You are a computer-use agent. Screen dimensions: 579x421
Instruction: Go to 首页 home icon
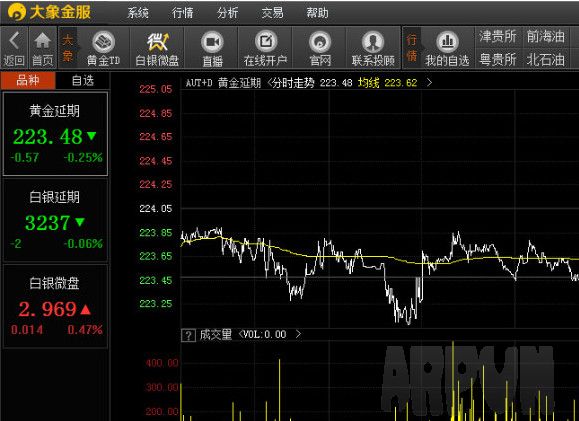coord(42,41)
